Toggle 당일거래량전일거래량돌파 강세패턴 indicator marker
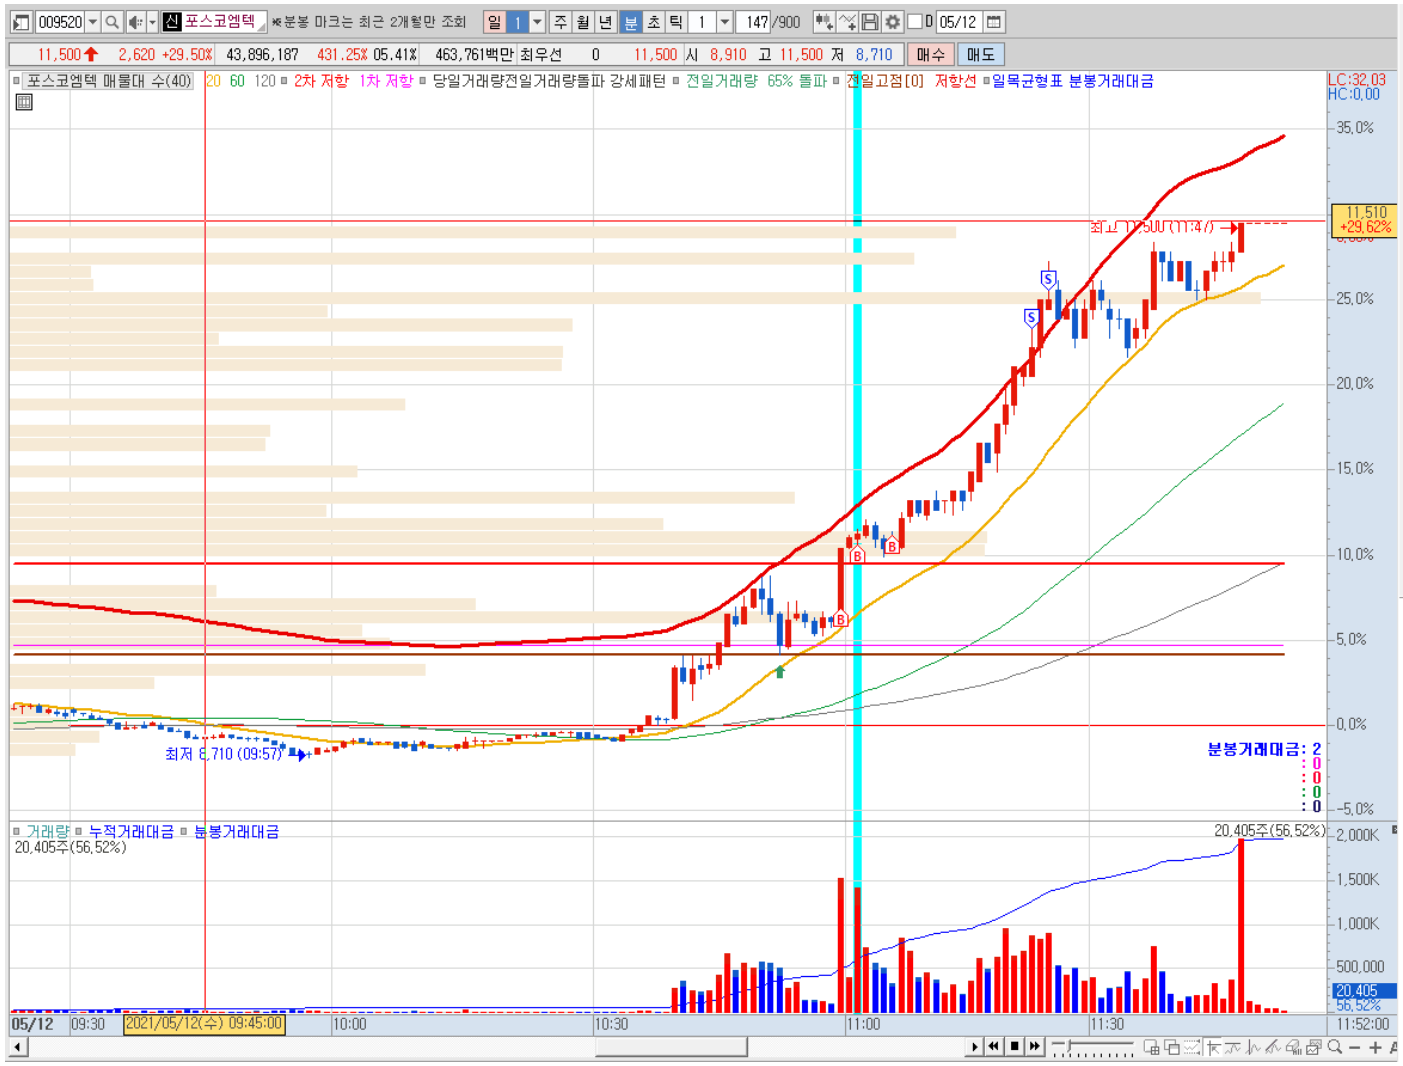Image resolution: width=1403 pixels, height=1066 pixels. pos(422,81)
